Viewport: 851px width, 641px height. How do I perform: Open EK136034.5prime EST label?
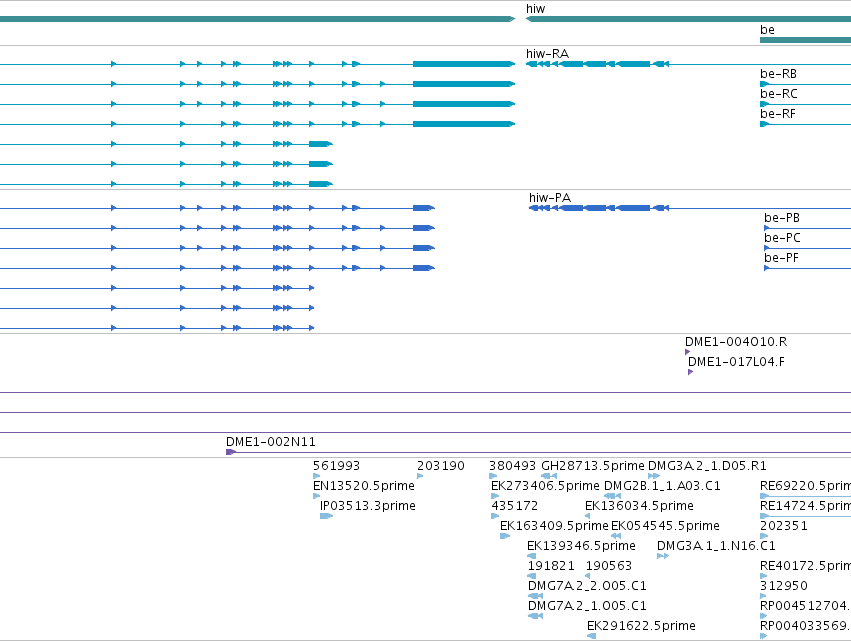click(x=639, y=506)
